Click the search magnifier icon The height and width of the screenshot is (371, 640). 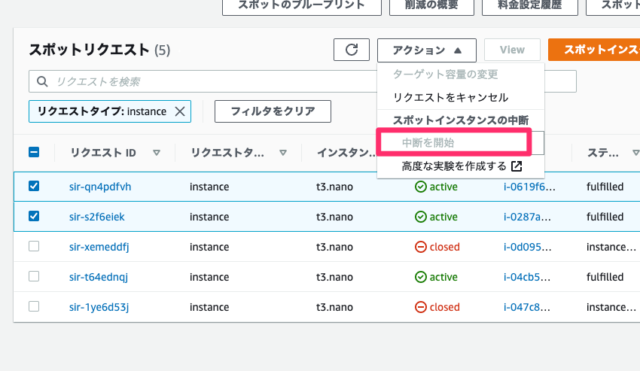pos(42,82)
